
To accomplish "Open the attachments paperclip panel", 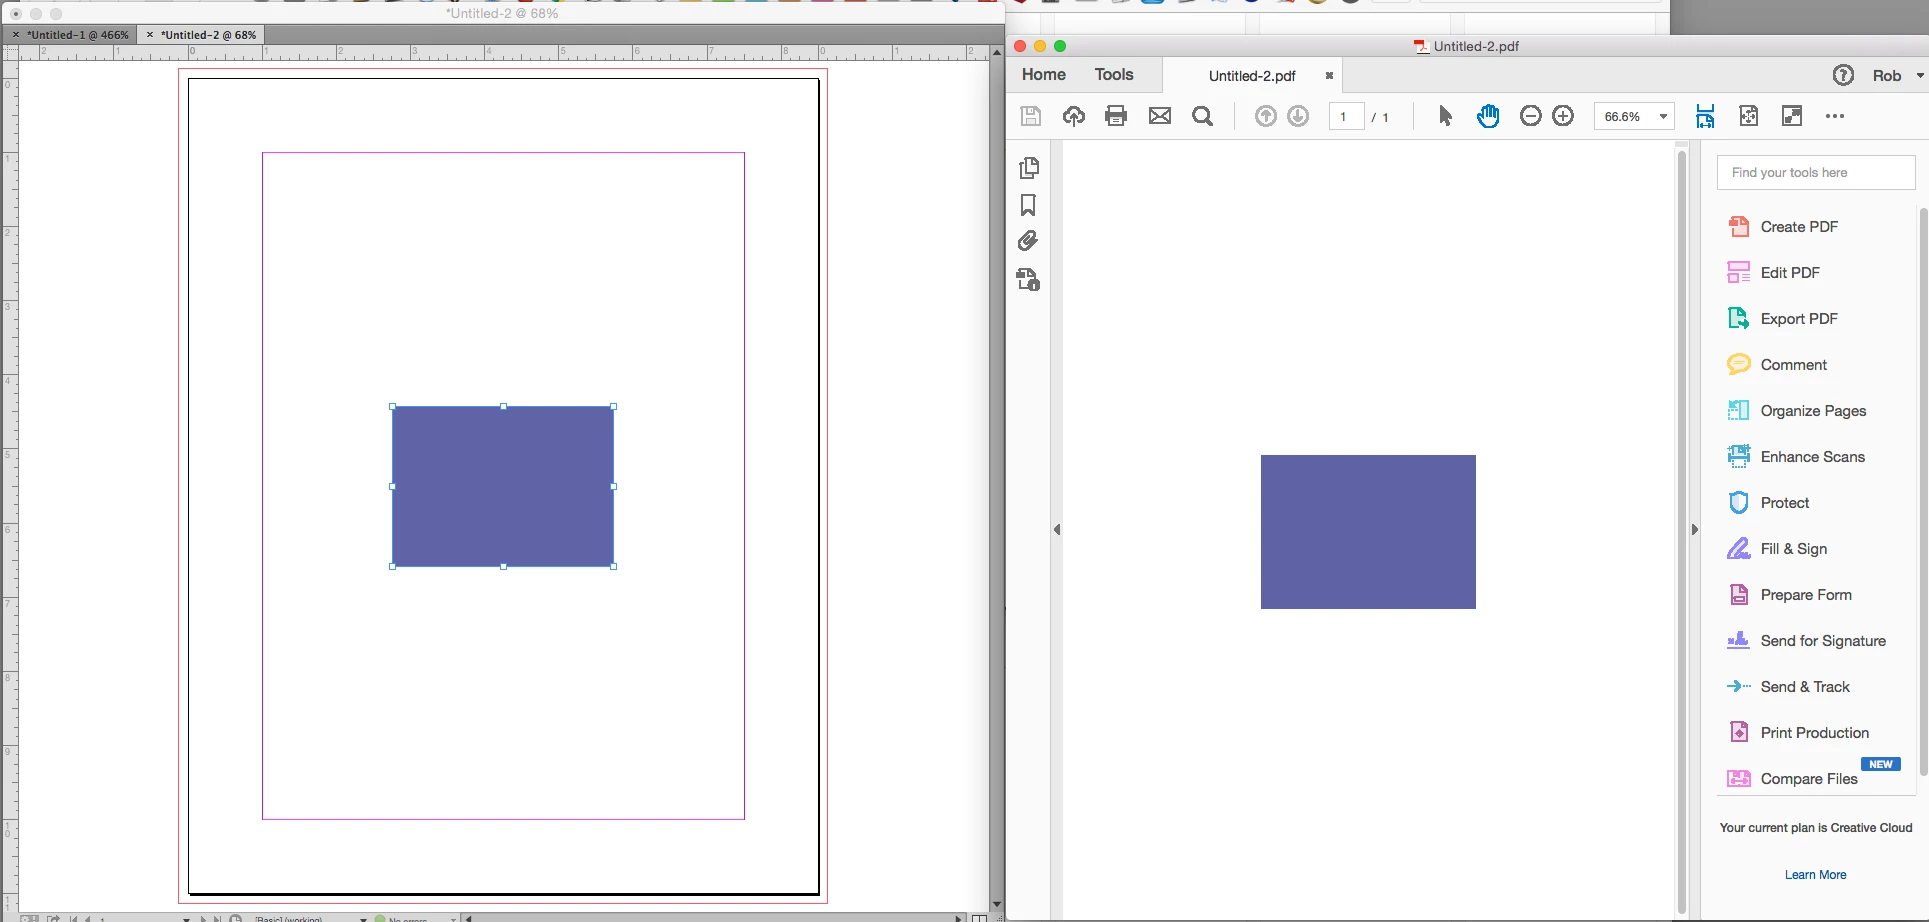I will tap(1028, 241).
